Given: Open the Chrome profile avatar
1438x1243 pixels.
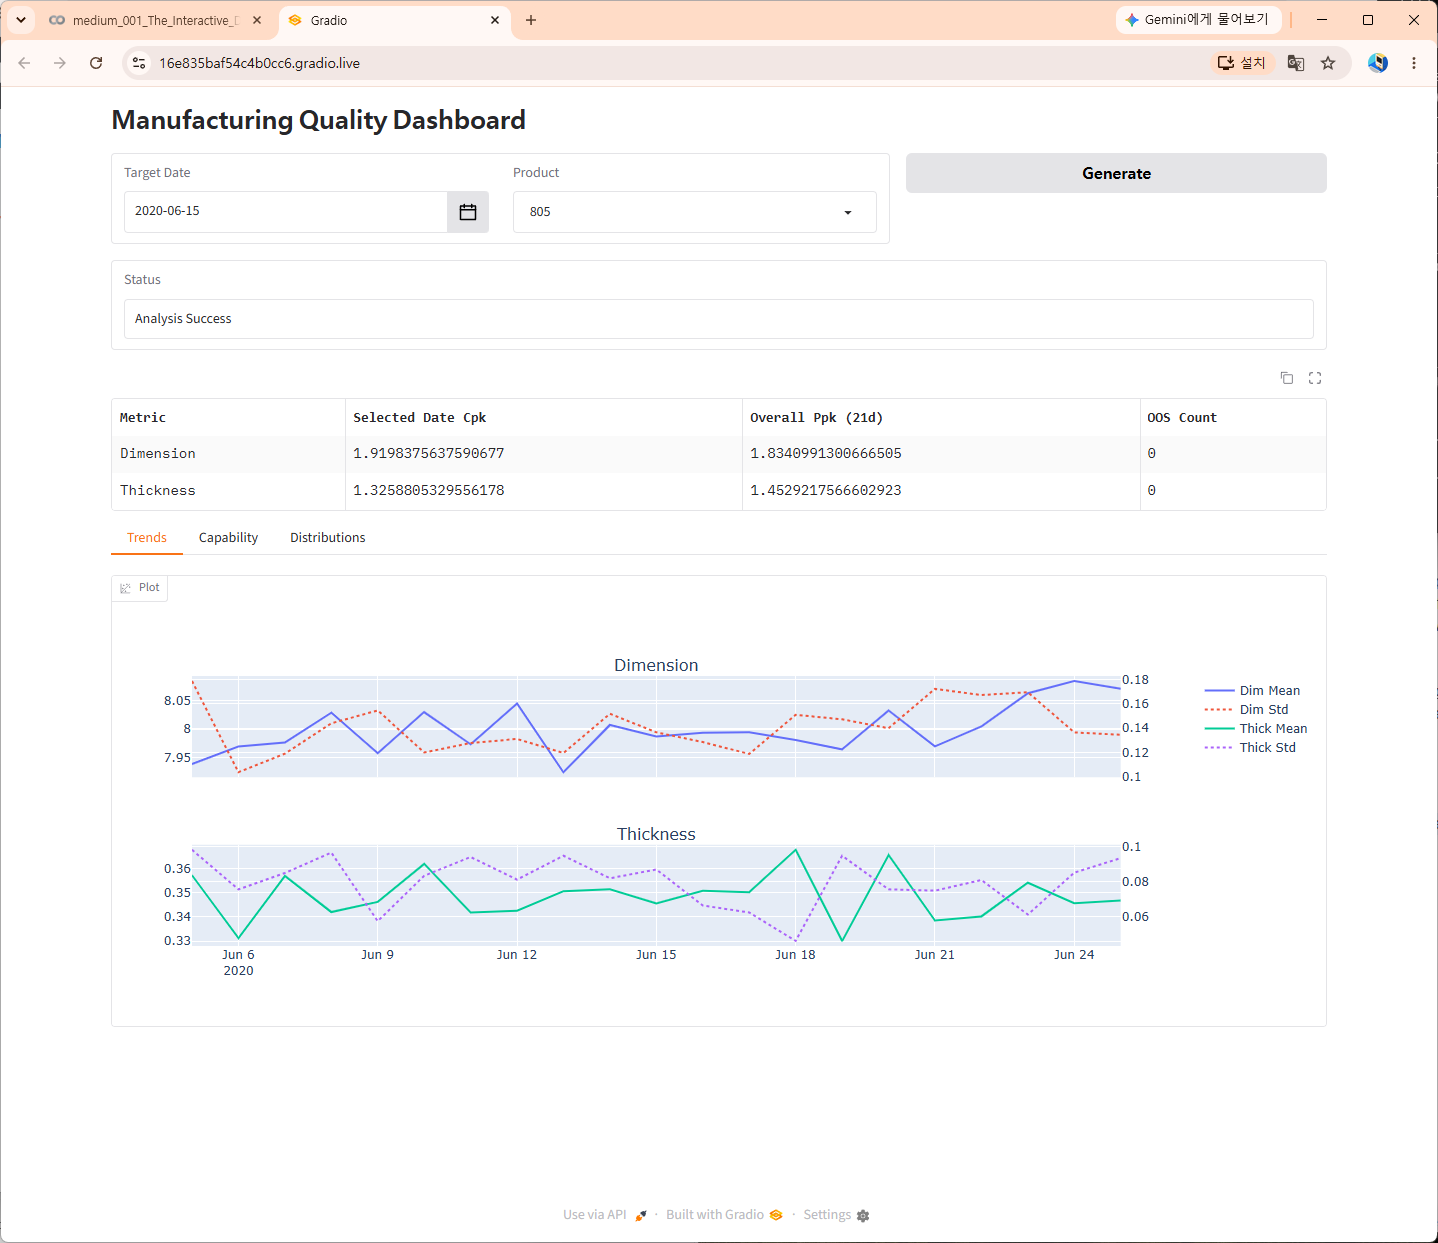Looking at the screenshot, I should click(1378, 63).
